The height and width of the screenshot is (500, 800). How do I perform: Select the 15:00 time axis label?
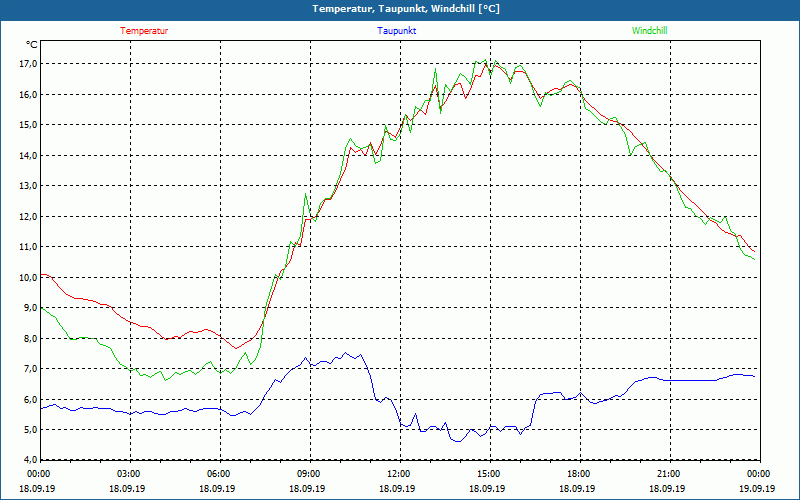489,474
